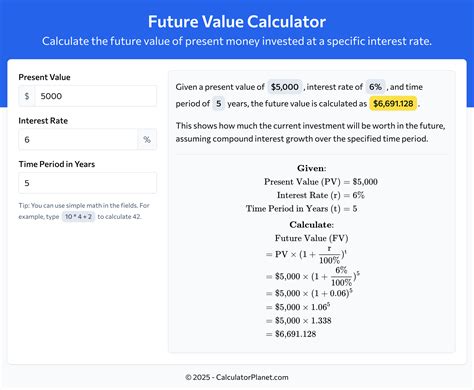Click the Time Period in Years field
Image resolution: width=474 pixels, height=390 pixels.
point(87,183)
